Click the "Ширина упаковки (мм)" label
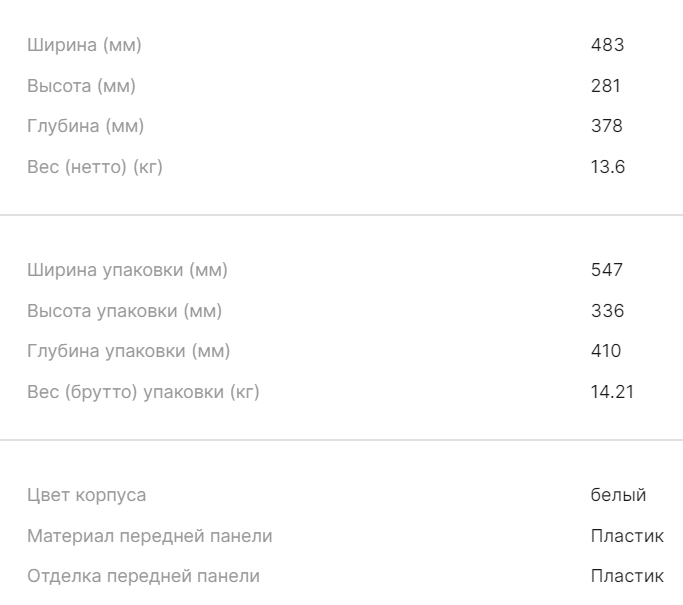The width and height of the screenshot is (683, 605). [x=127, y=270]
